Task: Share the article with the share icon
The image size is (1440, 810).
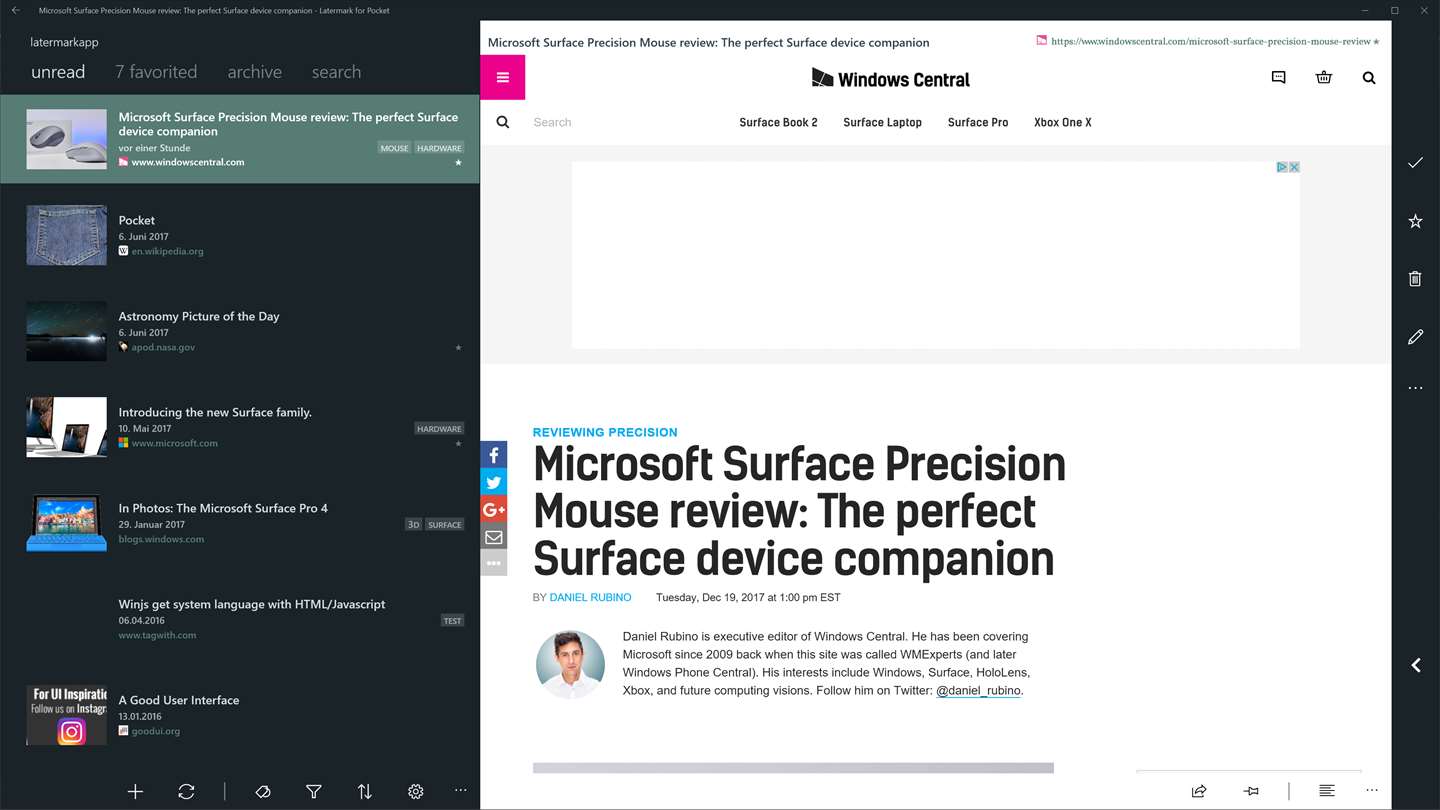Action: tap(1199, 791)
